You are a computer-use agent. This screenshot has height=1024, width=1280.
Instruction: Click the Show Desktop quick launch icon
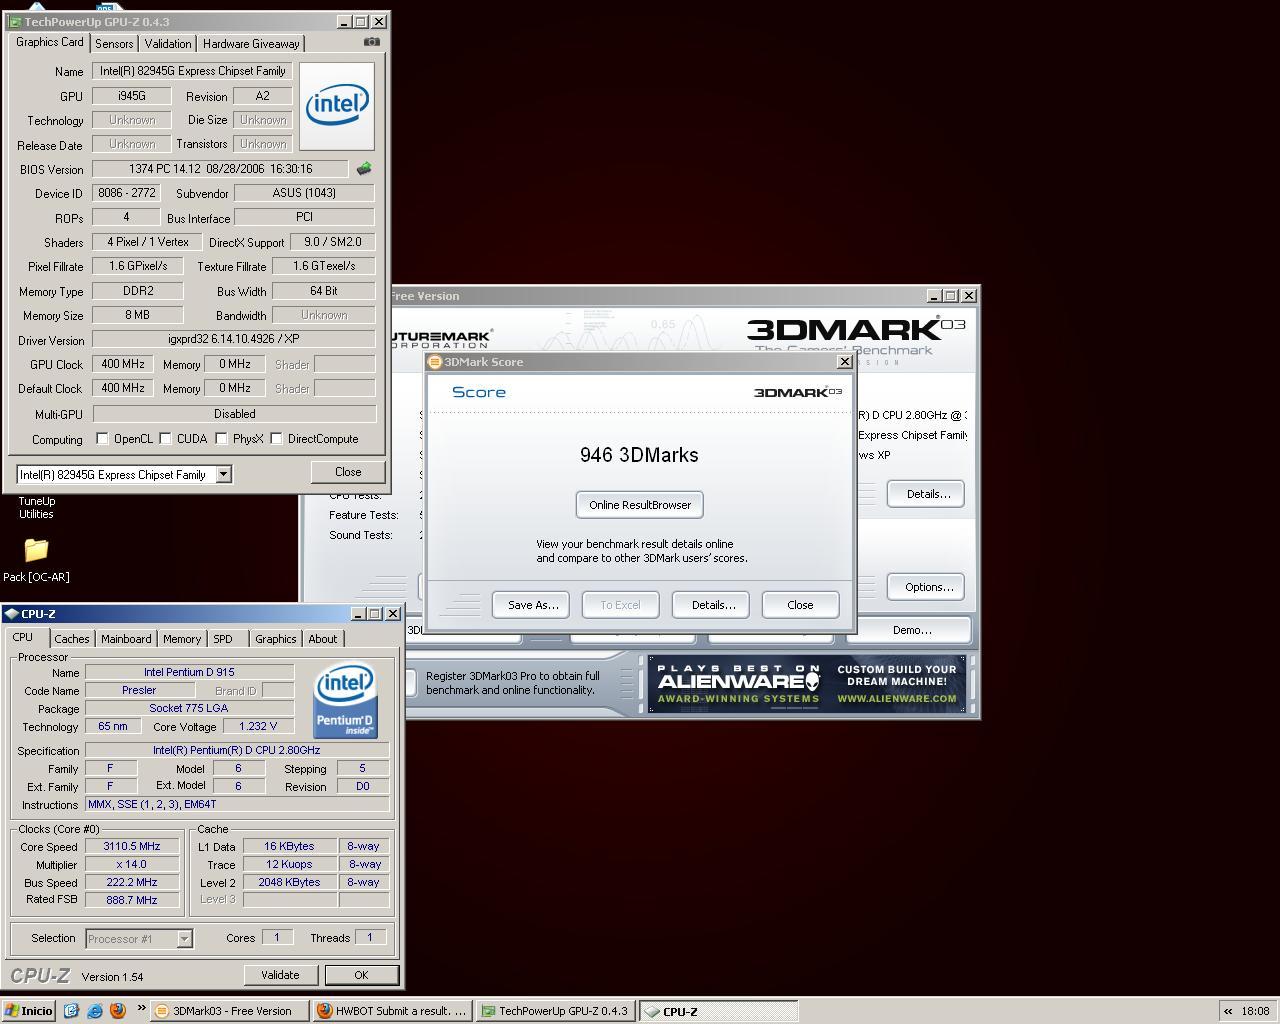tap(72, 1011)
